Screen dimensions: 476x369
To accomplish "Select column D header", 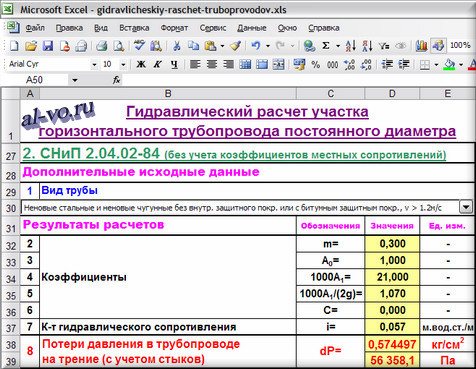I will pyautogui.click(x=392, y=94).
